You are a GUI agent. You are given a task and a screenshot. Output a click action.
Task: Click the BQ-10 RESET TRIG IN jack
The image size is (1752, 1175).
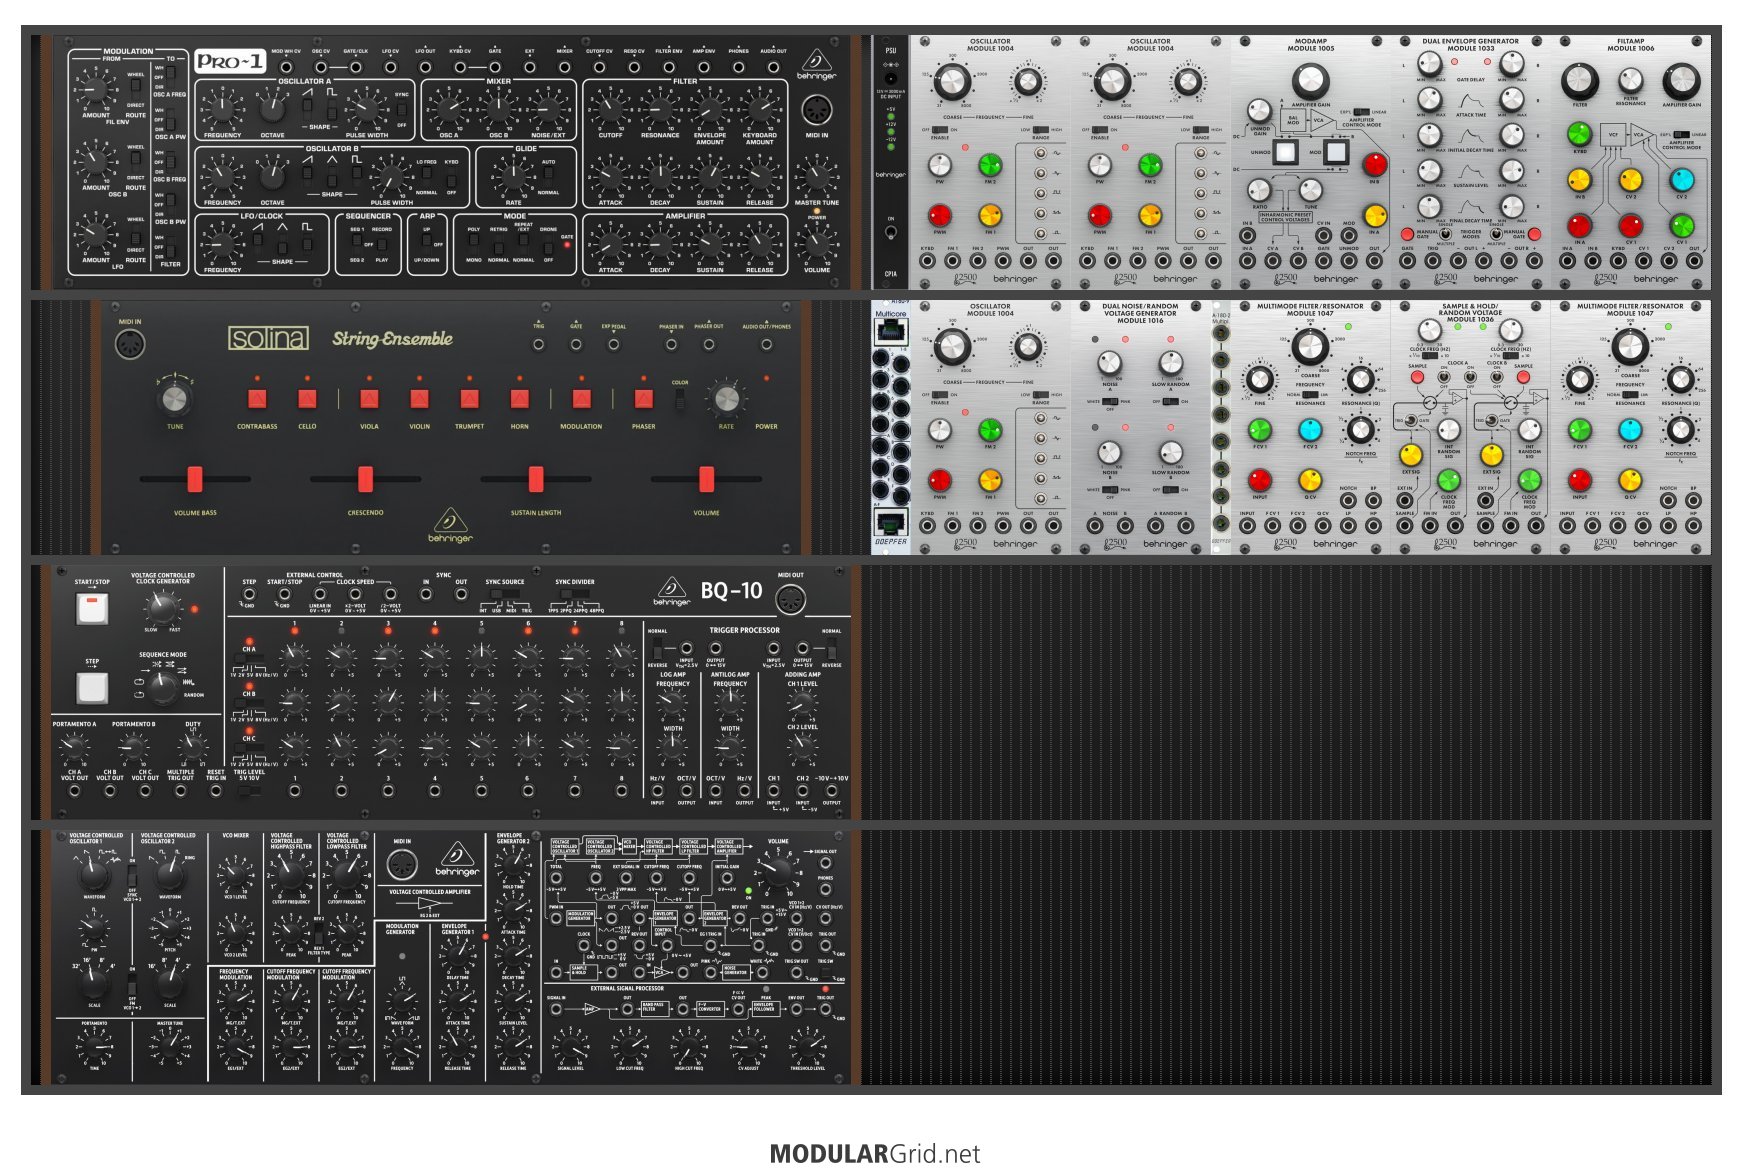[216, 791]
